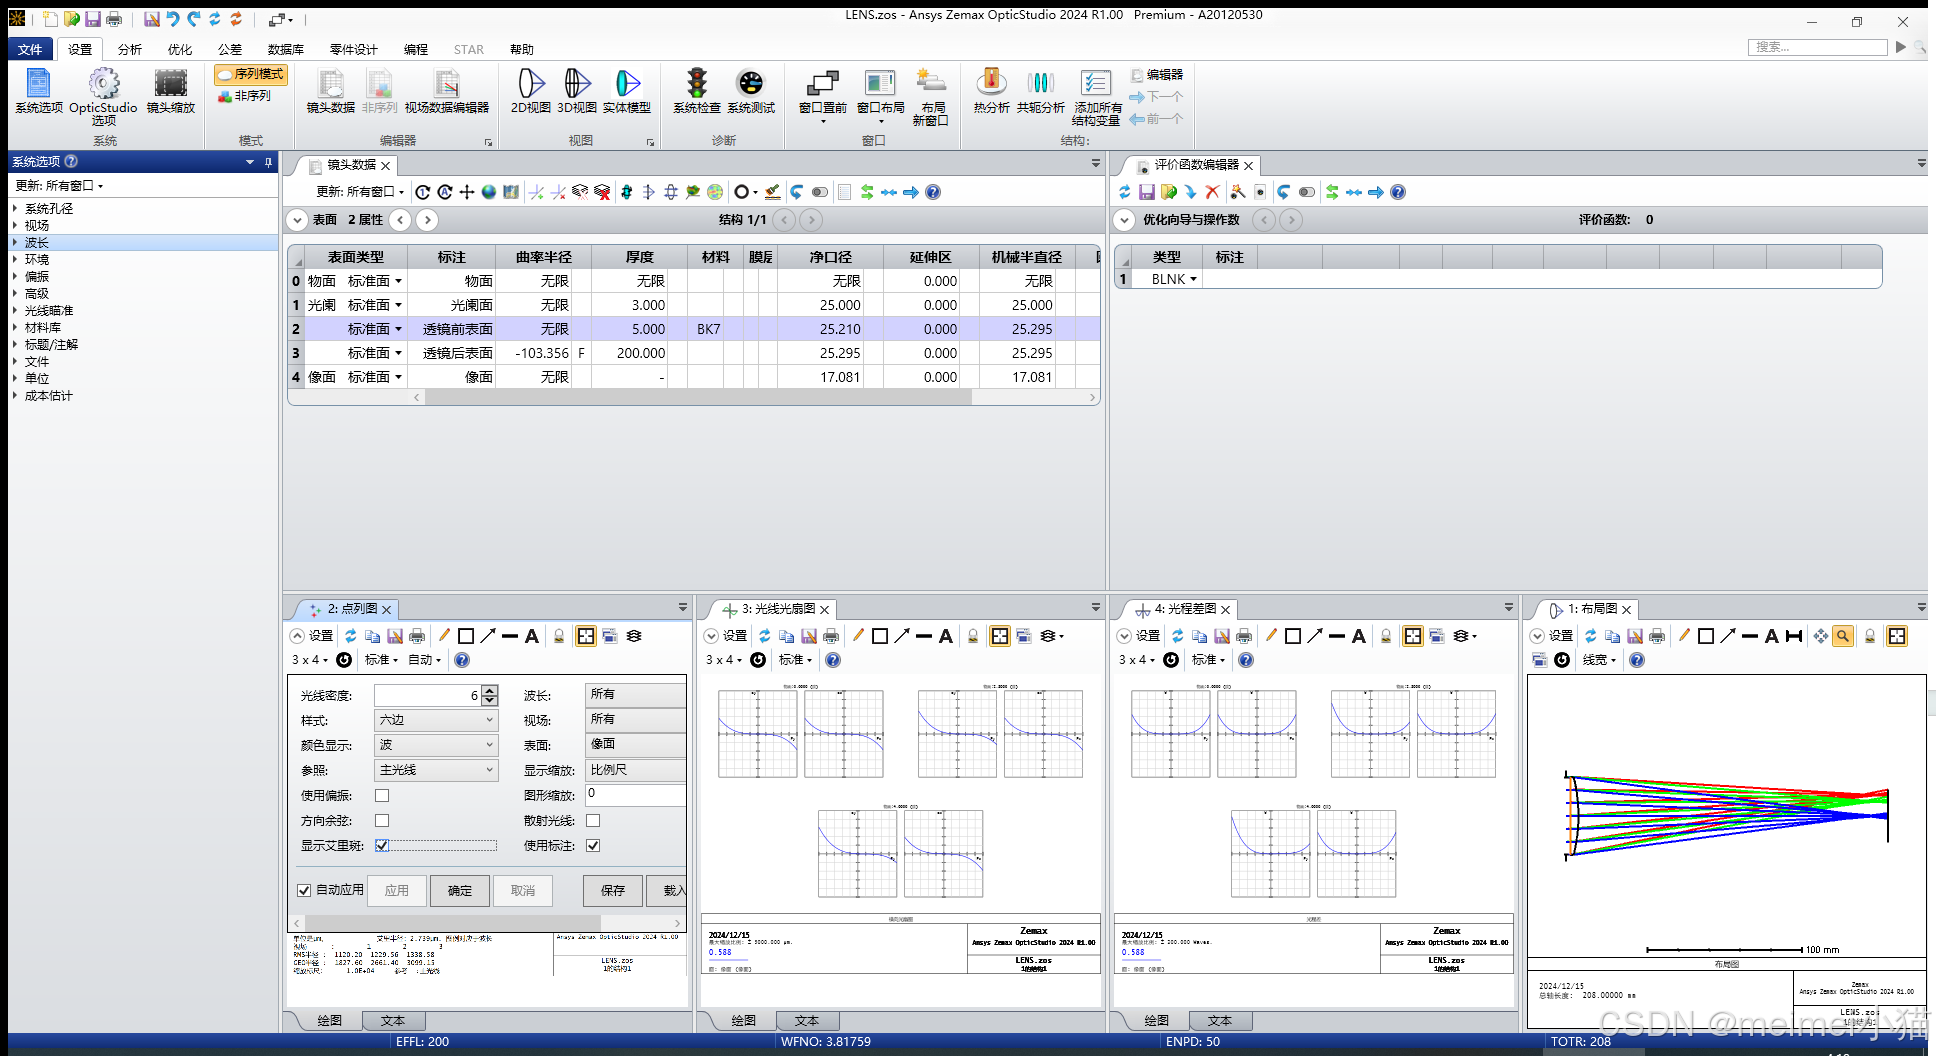Click help icon in 镜头数据 toolbar
Viewport: 1936px width, 1056px height.
(x=933, y=192)
